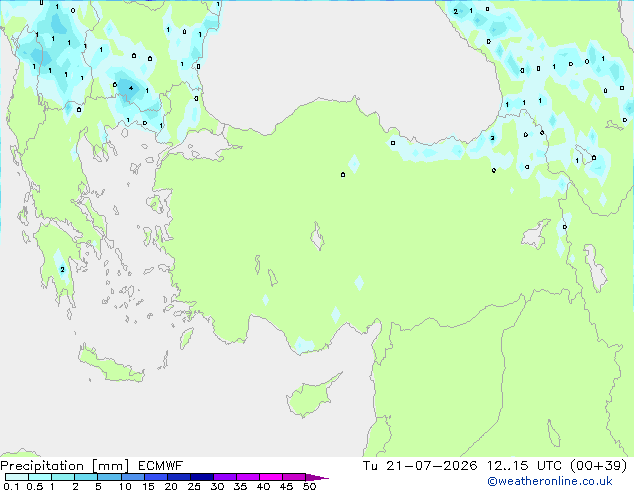The width and height of the screenshot is (634, 490).
Task: Select the legend swatch between 0.1 and 0.5
Action: [17, 477]
